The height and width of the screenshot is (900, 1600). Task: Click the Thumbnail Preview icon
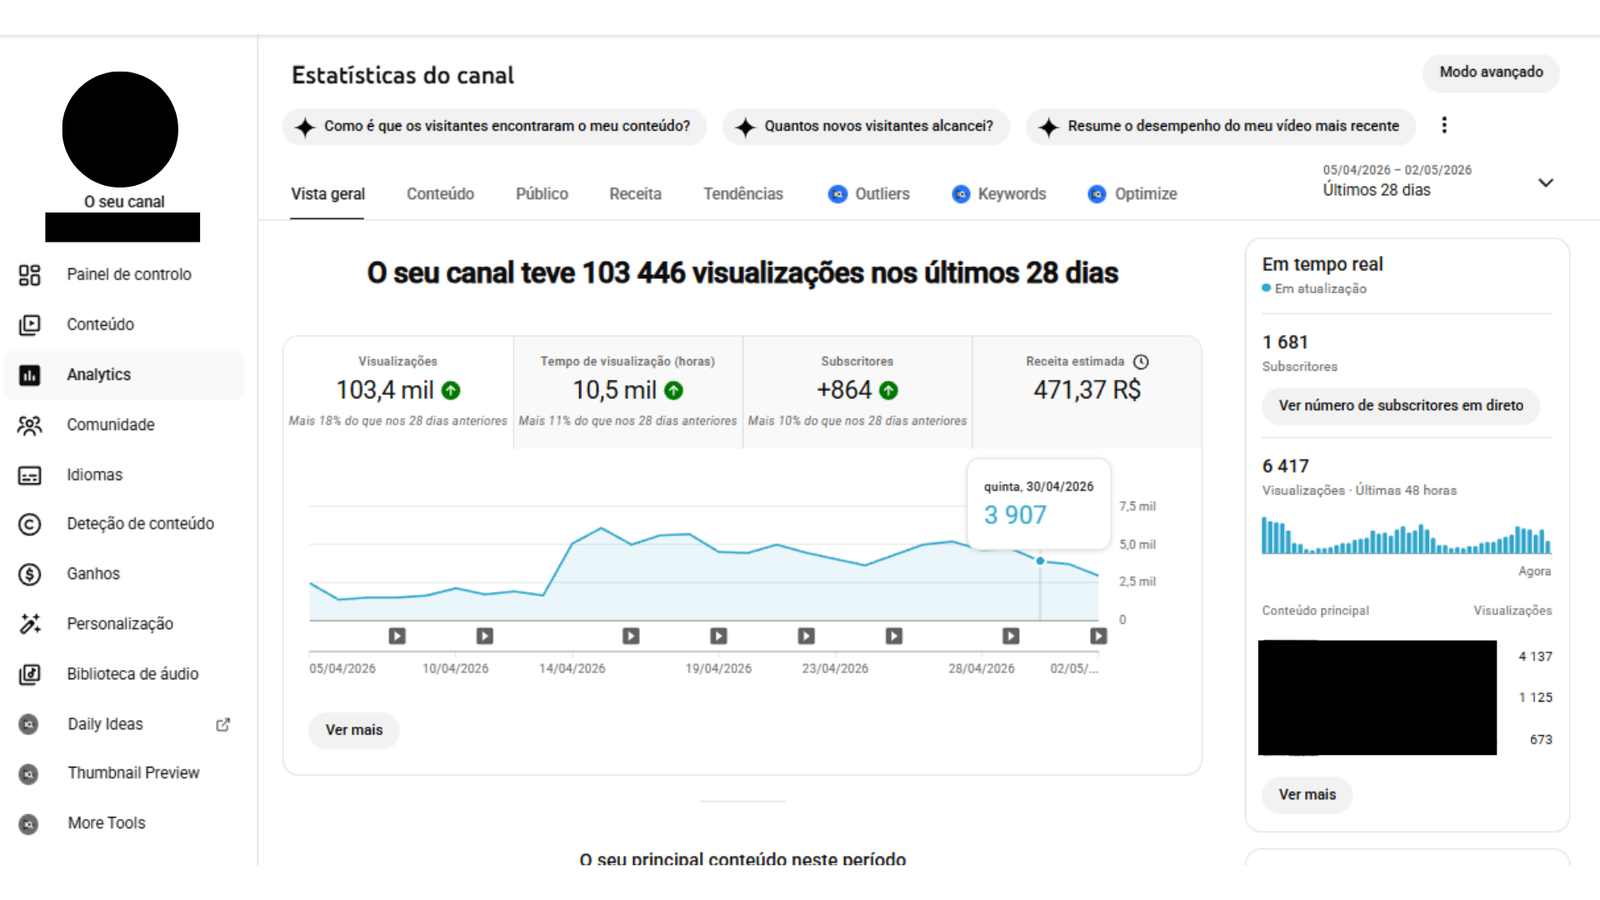tap(29, 773)
